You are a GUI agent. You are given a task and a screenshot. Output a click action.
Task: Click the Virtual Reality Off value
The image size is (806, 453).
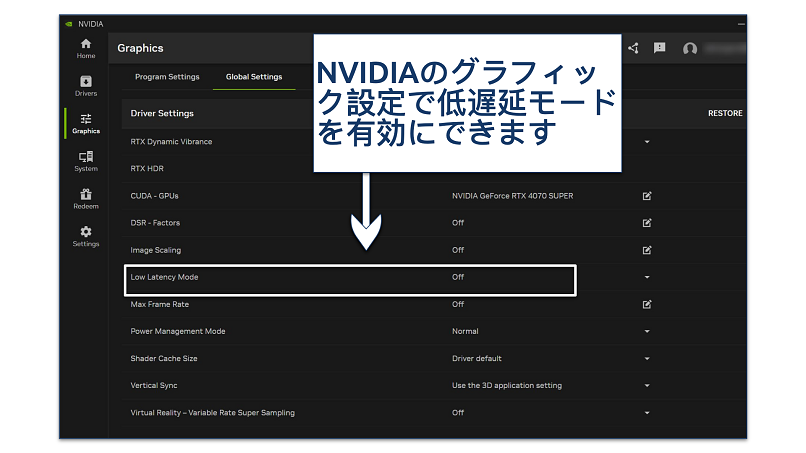coord(457,413)
